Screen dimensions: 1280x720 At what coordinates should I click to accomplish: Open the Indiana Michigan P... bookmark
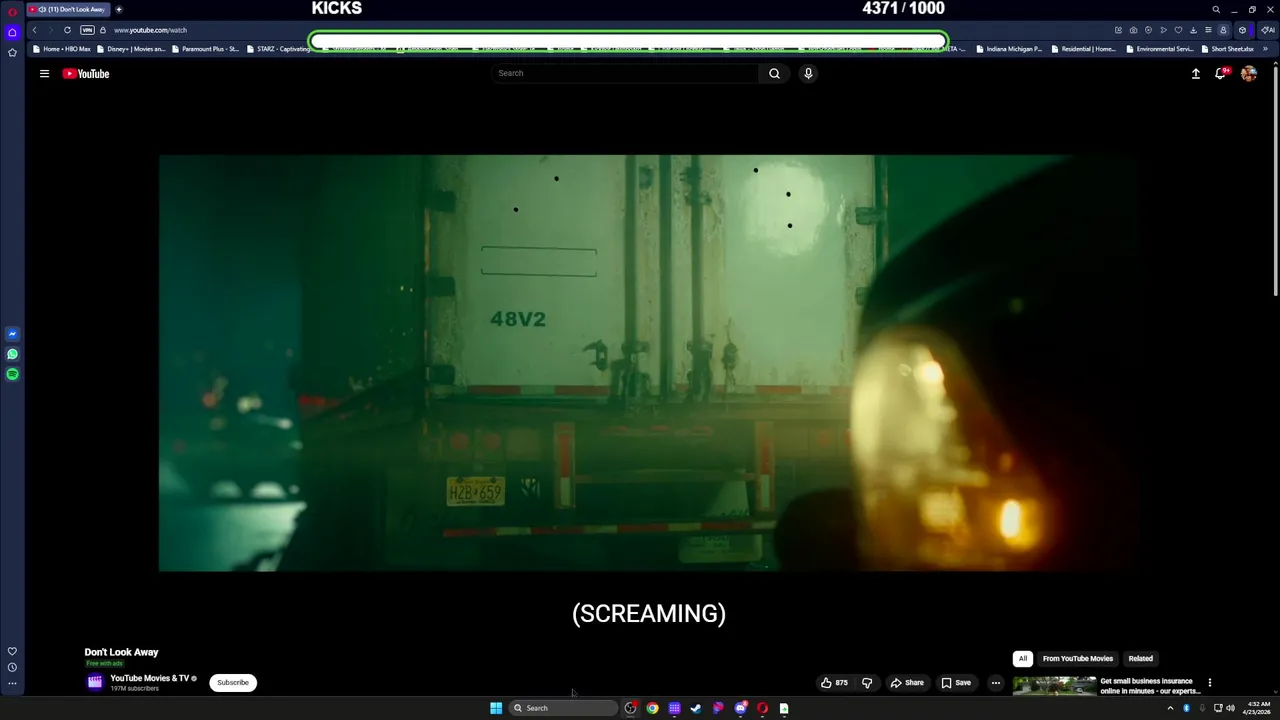point(1009,49)
